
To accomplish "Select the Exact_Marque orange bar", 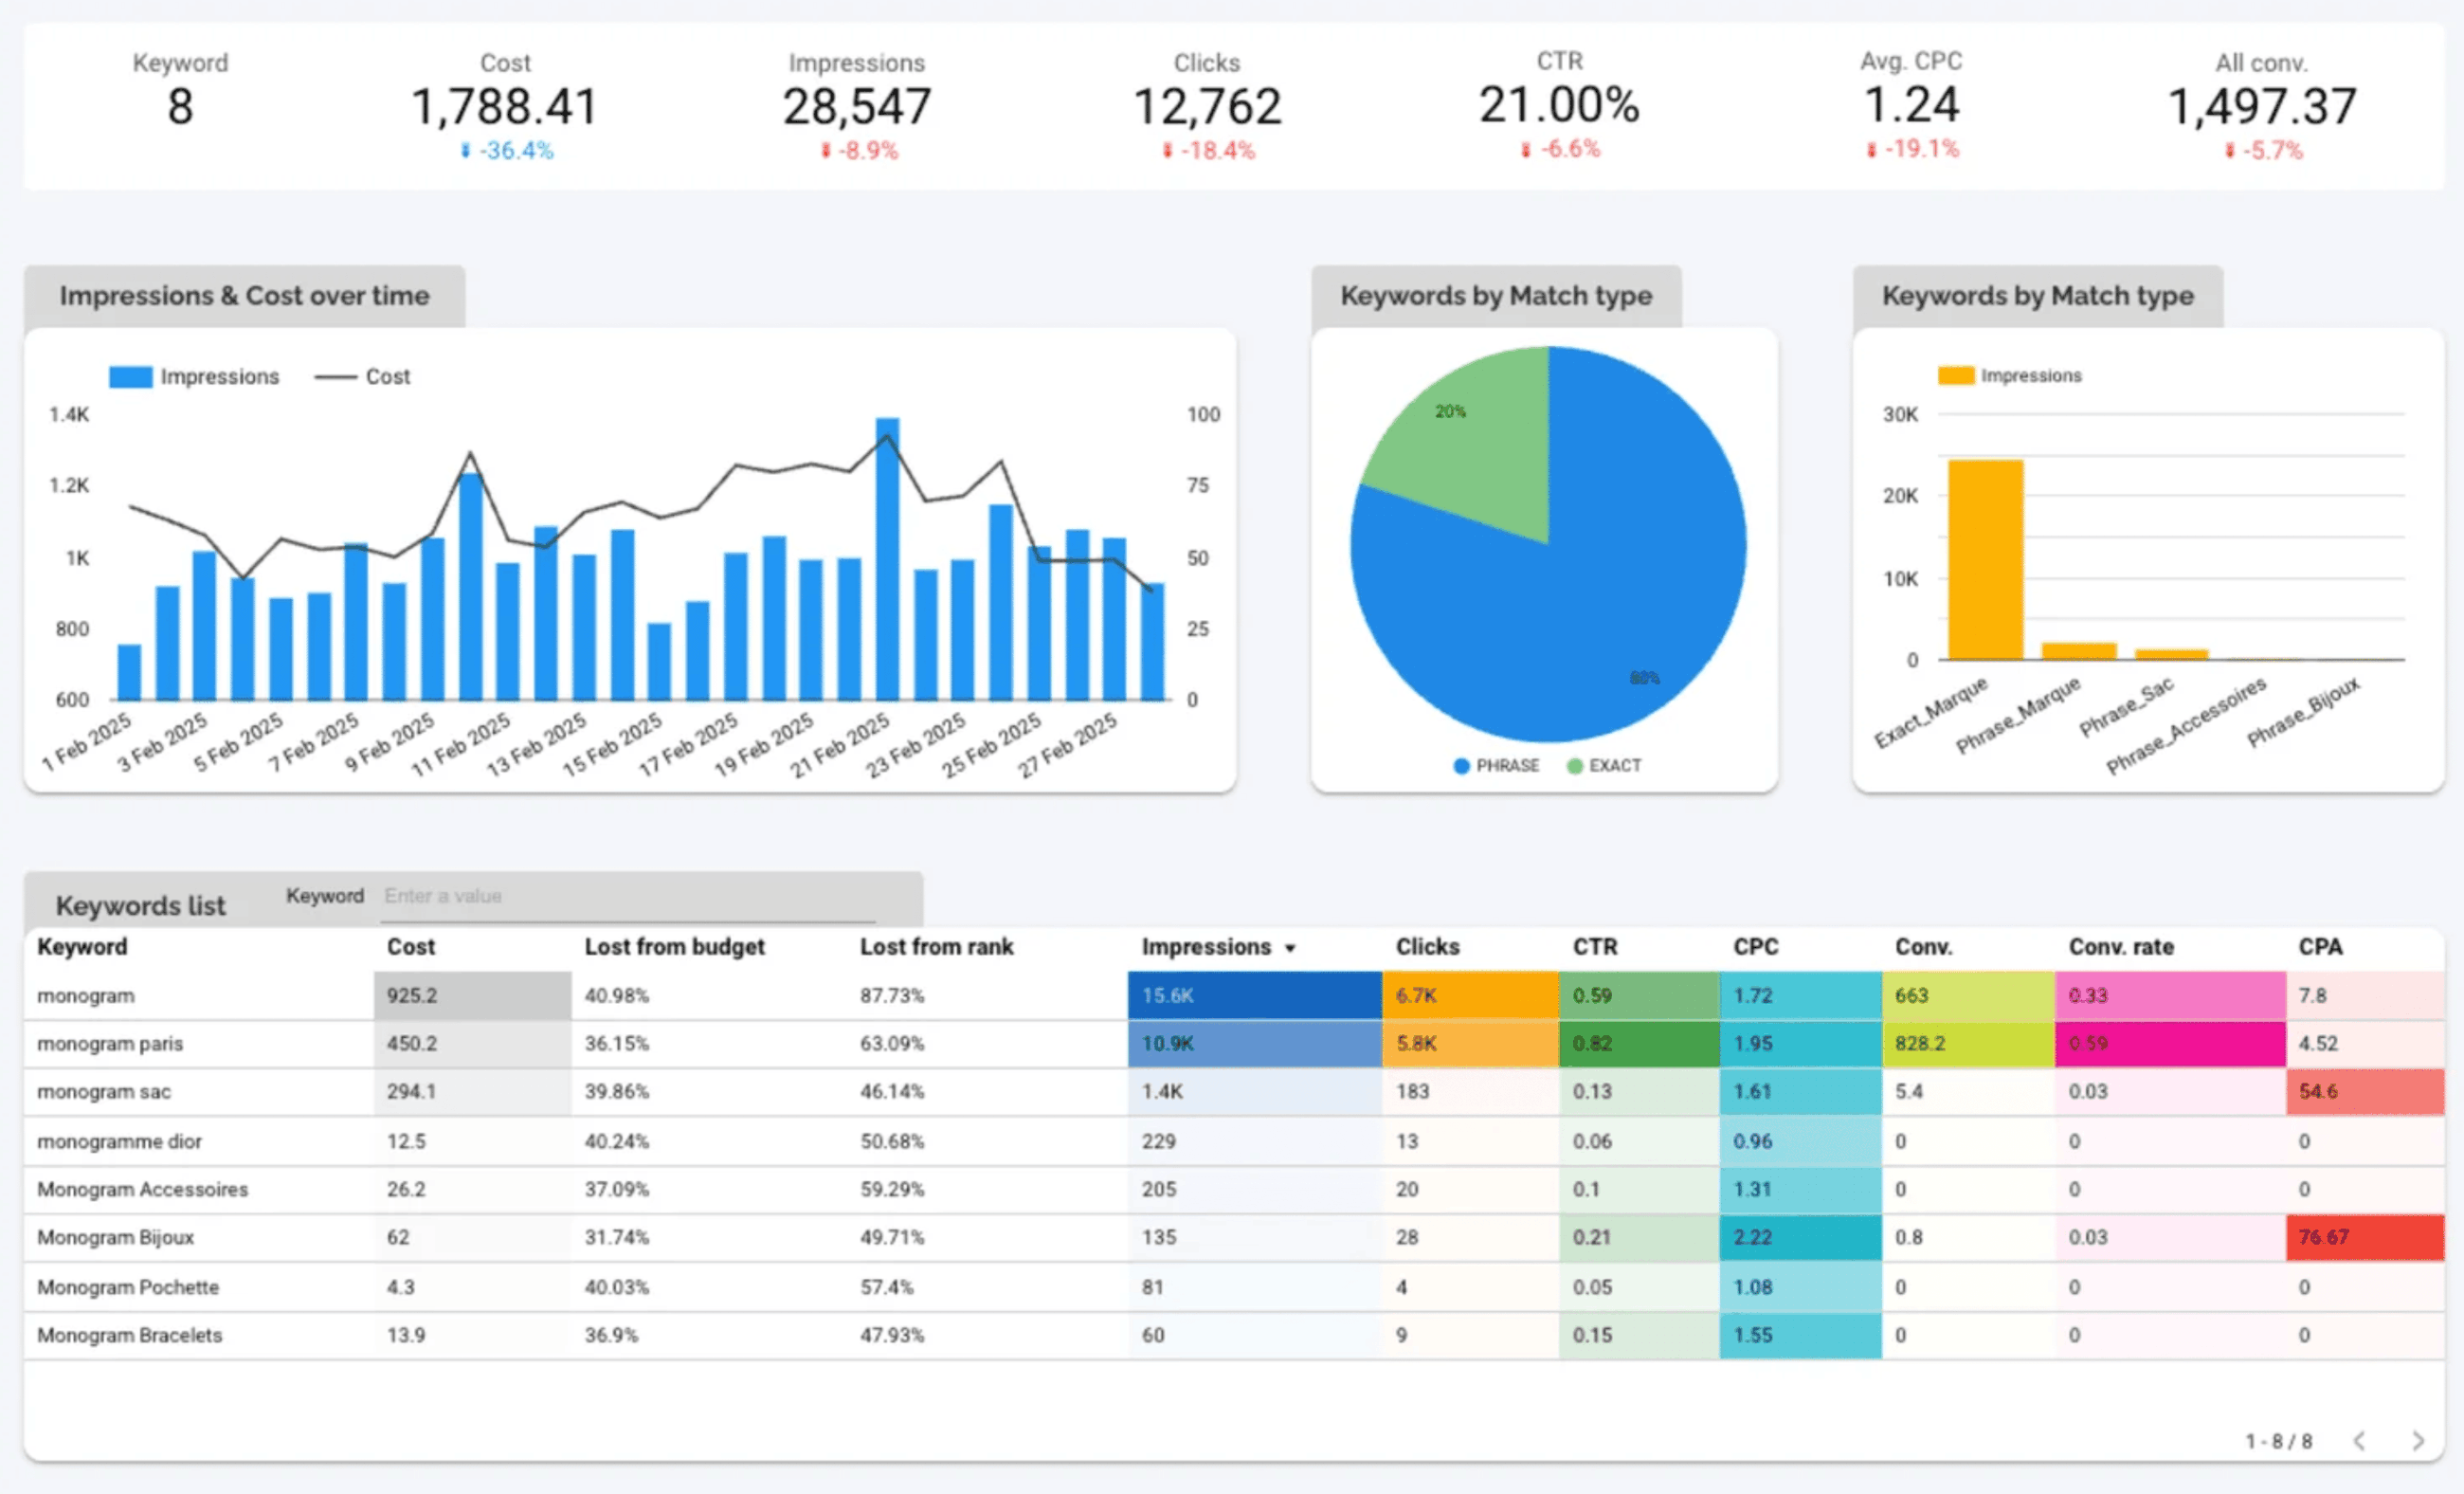I will [x=1985, y=560].
